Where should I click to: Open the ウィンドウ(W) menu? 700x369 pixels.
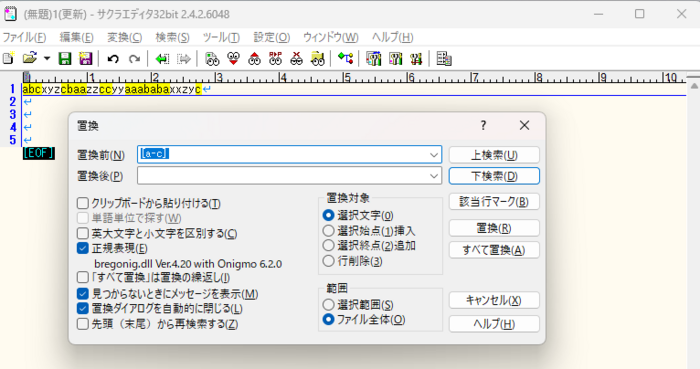[x=331, y=37]
